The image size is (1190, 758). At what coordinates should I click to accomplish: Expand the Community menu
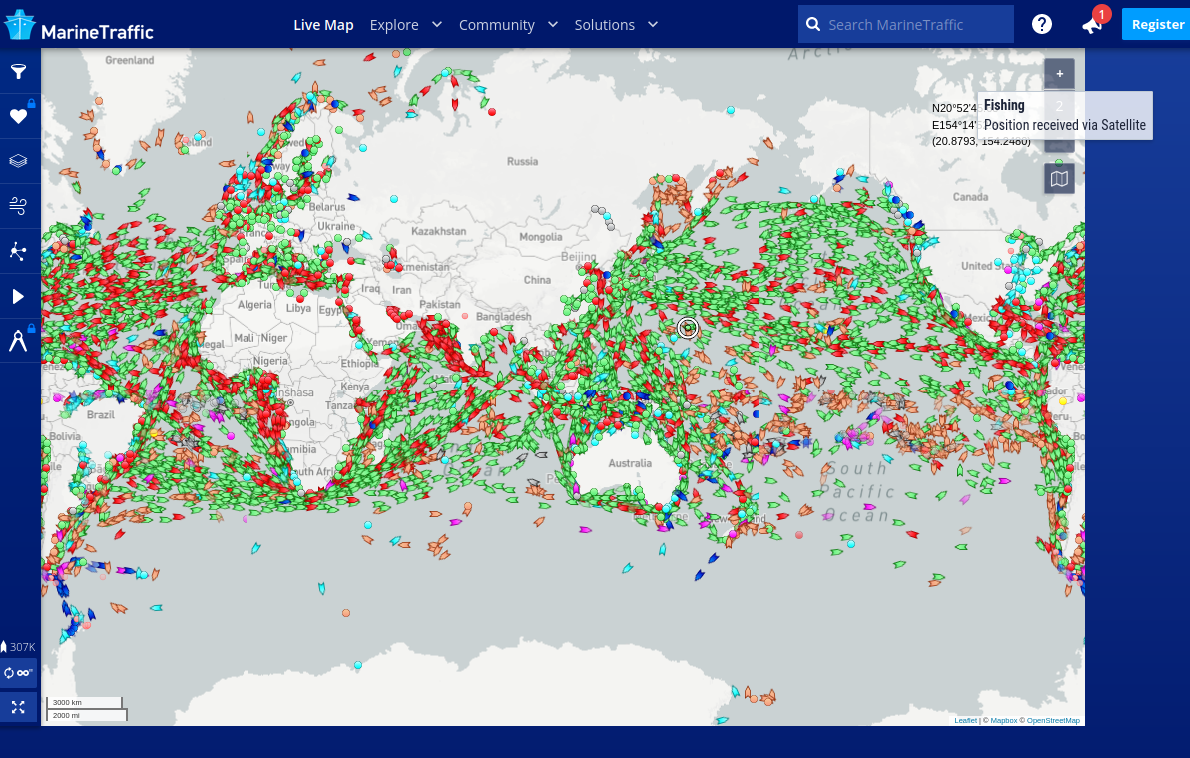[x=508, y=25]
